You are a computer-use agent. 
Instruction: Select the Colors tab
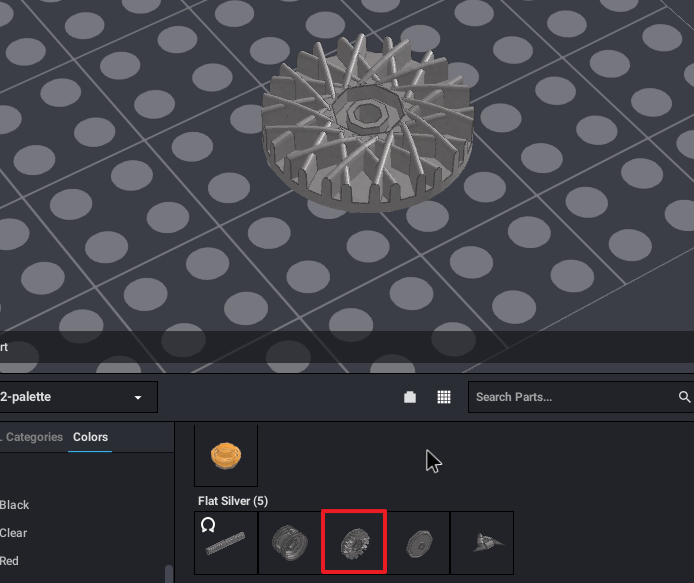point(90,437)
